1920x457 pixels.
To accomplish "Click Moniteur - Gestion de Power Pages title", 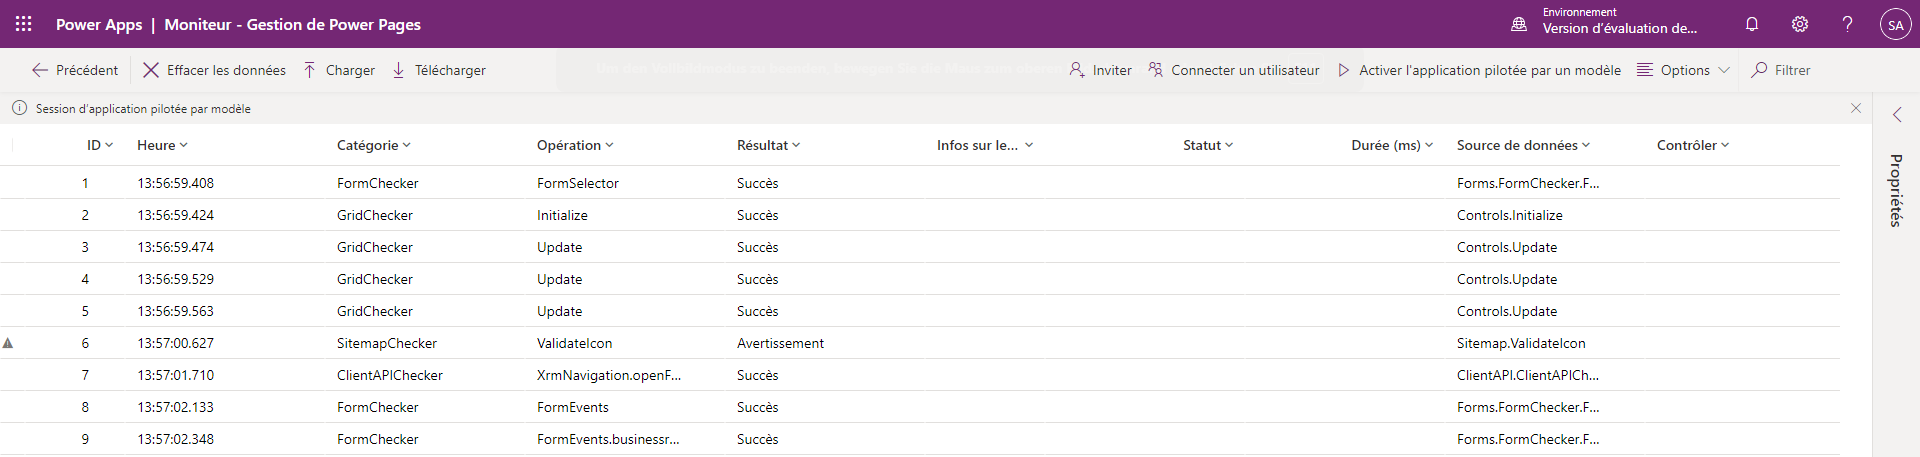I will coord(293,24).
